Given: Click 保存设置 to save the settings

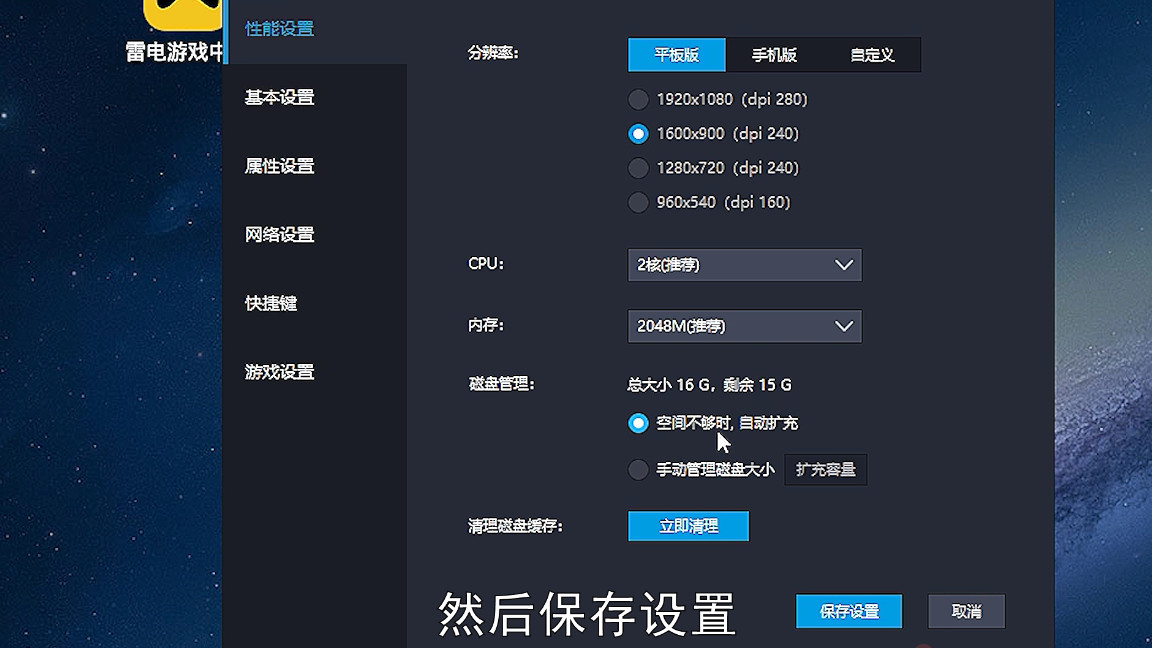Looking at the screenshot, I should pyautogui.click(x=848, y=611).
